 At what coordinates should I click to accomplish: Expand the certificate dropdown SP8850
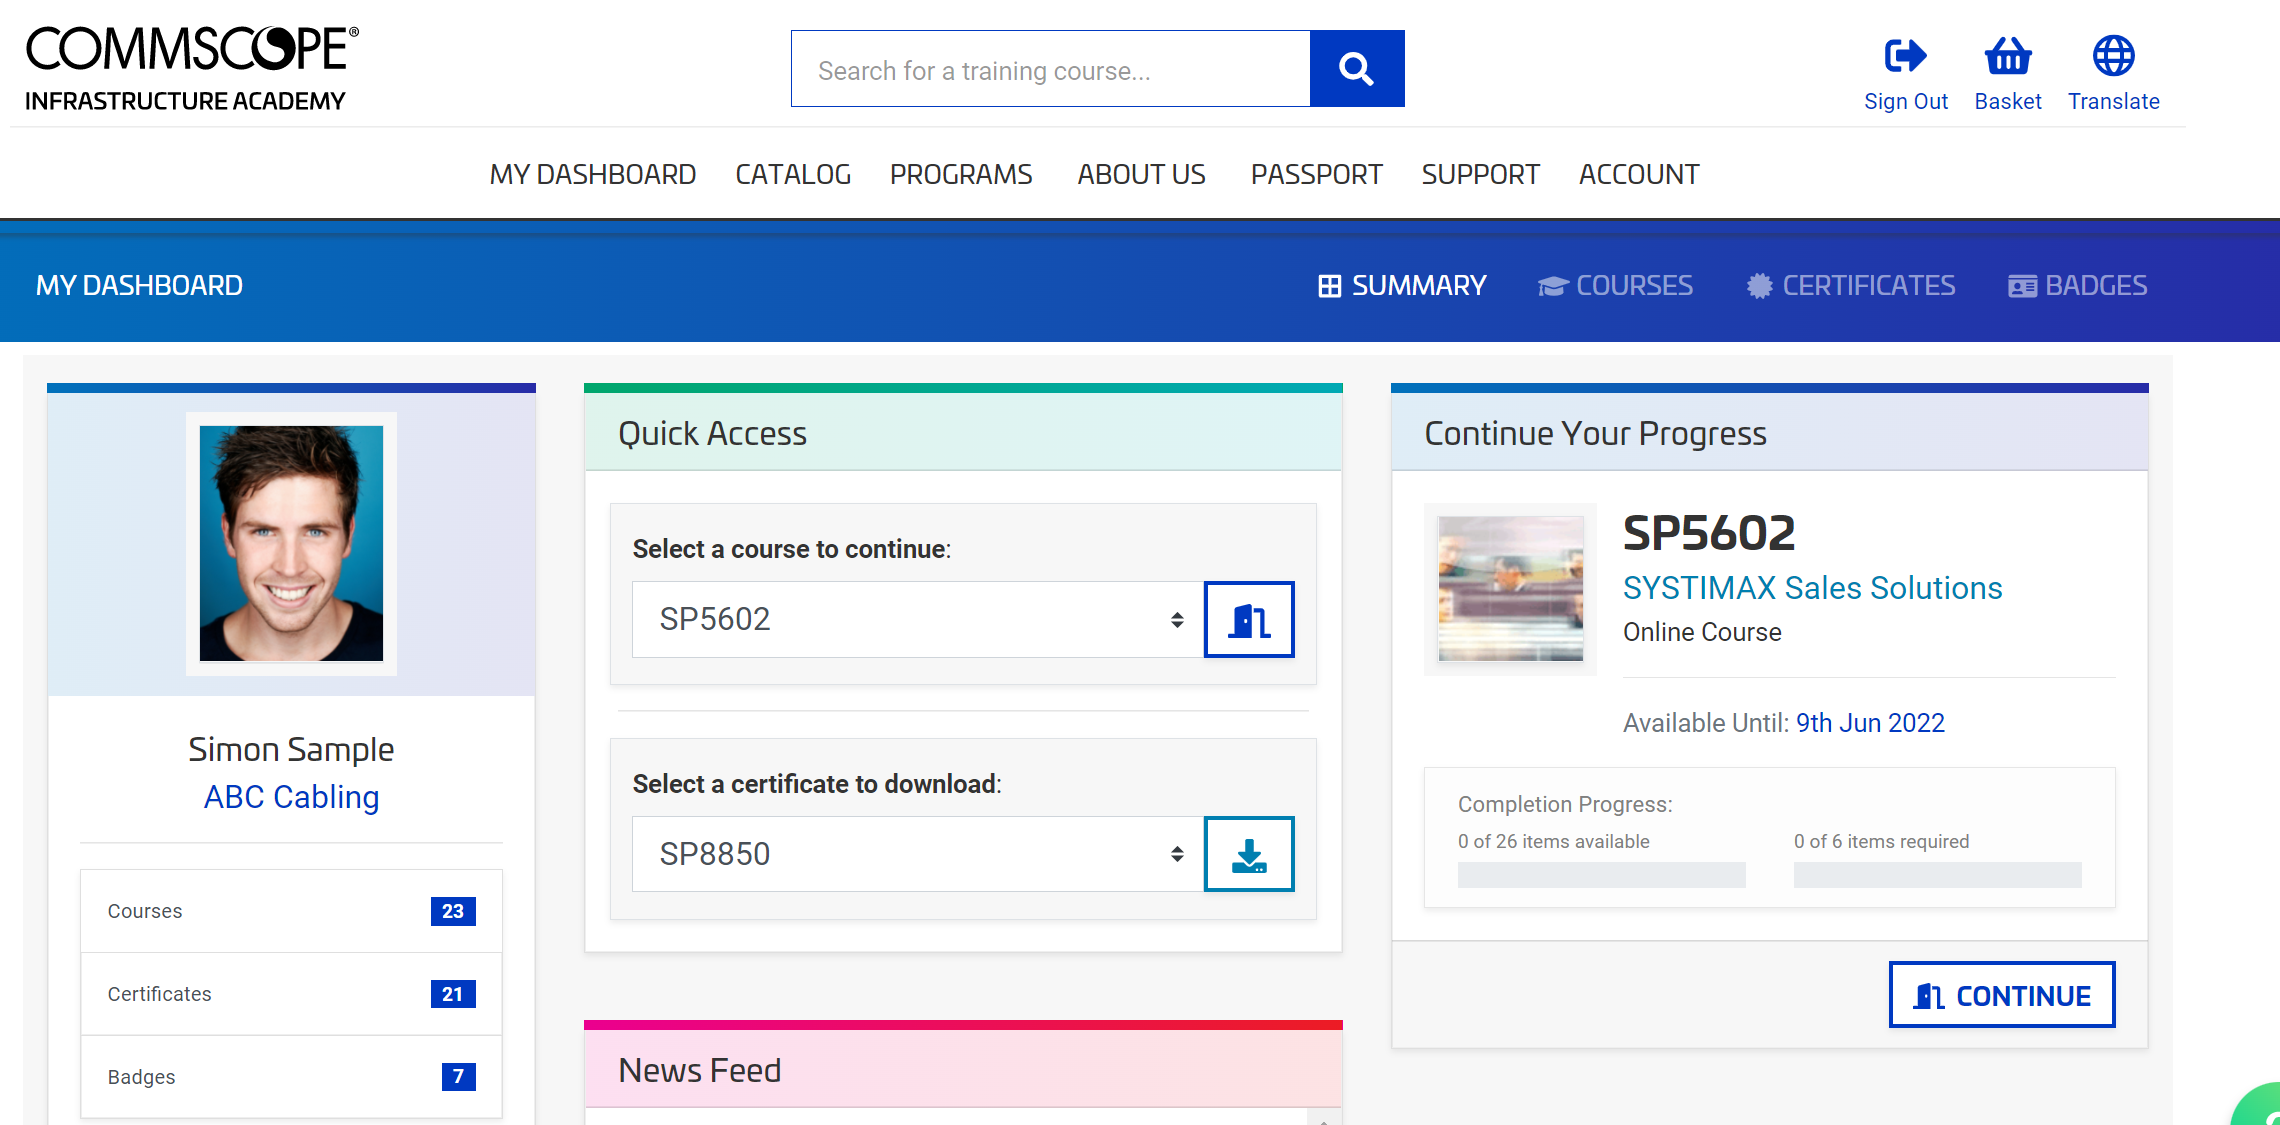(x=918, y=855)
